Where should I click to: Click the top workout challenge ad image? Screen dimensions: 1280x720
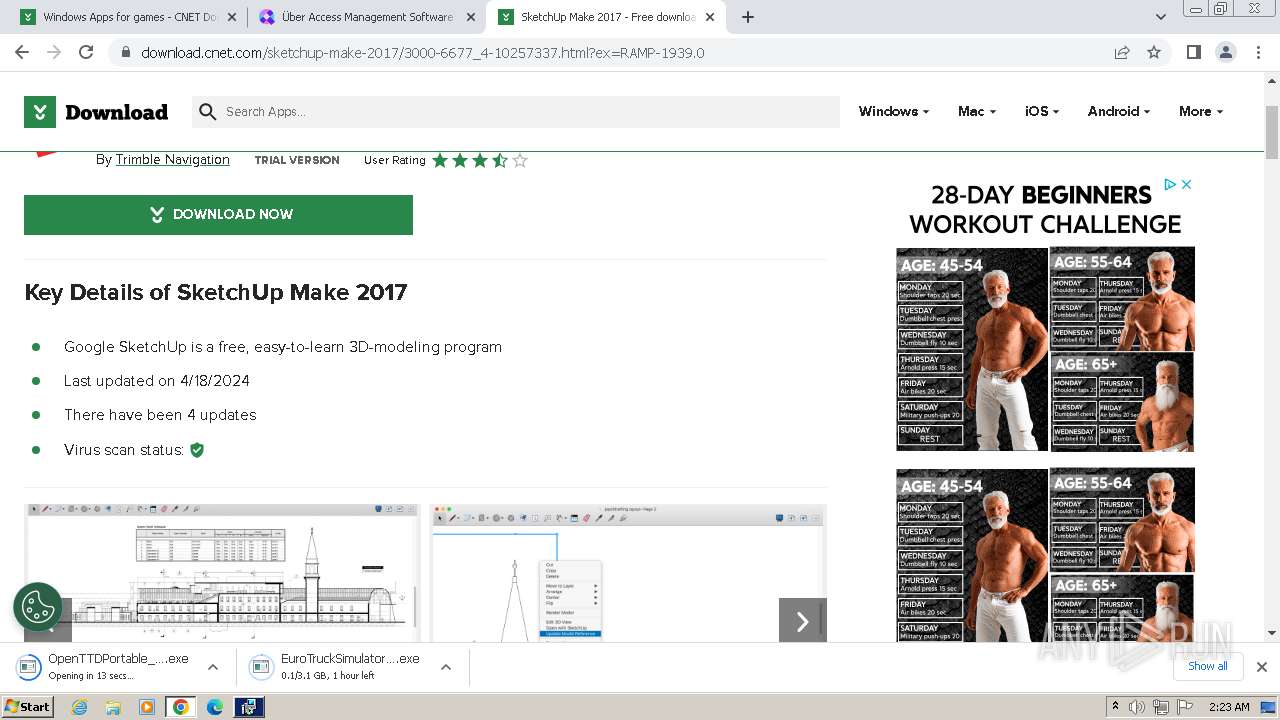click(1045, 348)
